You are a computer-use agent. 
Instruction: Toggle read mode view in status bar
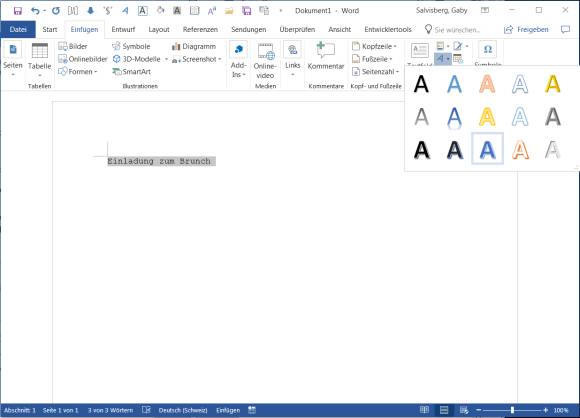[424, 410]
